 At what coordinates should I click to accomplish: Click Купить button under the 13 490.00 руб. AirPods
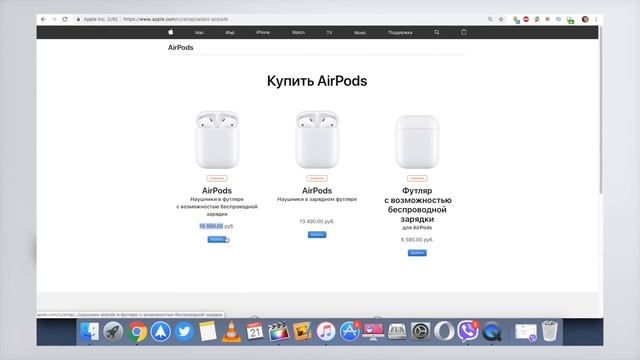pyautogui.click(x=317, y=235)
